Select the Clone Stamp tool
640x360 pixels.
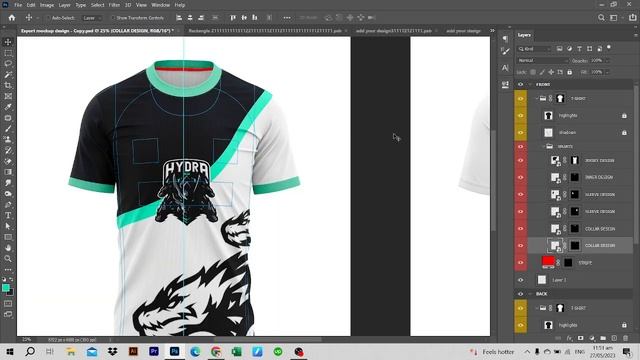tap(8, 139)
